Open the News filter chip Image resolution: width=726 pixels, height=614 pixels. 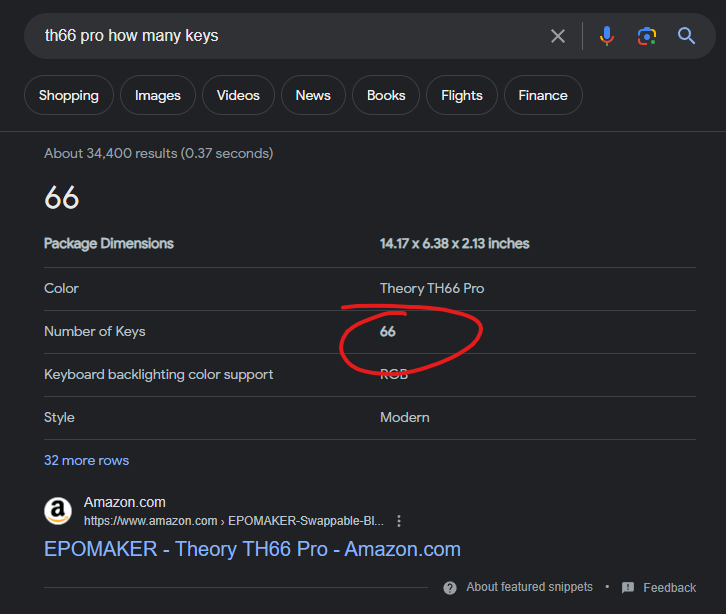[313, 95]
